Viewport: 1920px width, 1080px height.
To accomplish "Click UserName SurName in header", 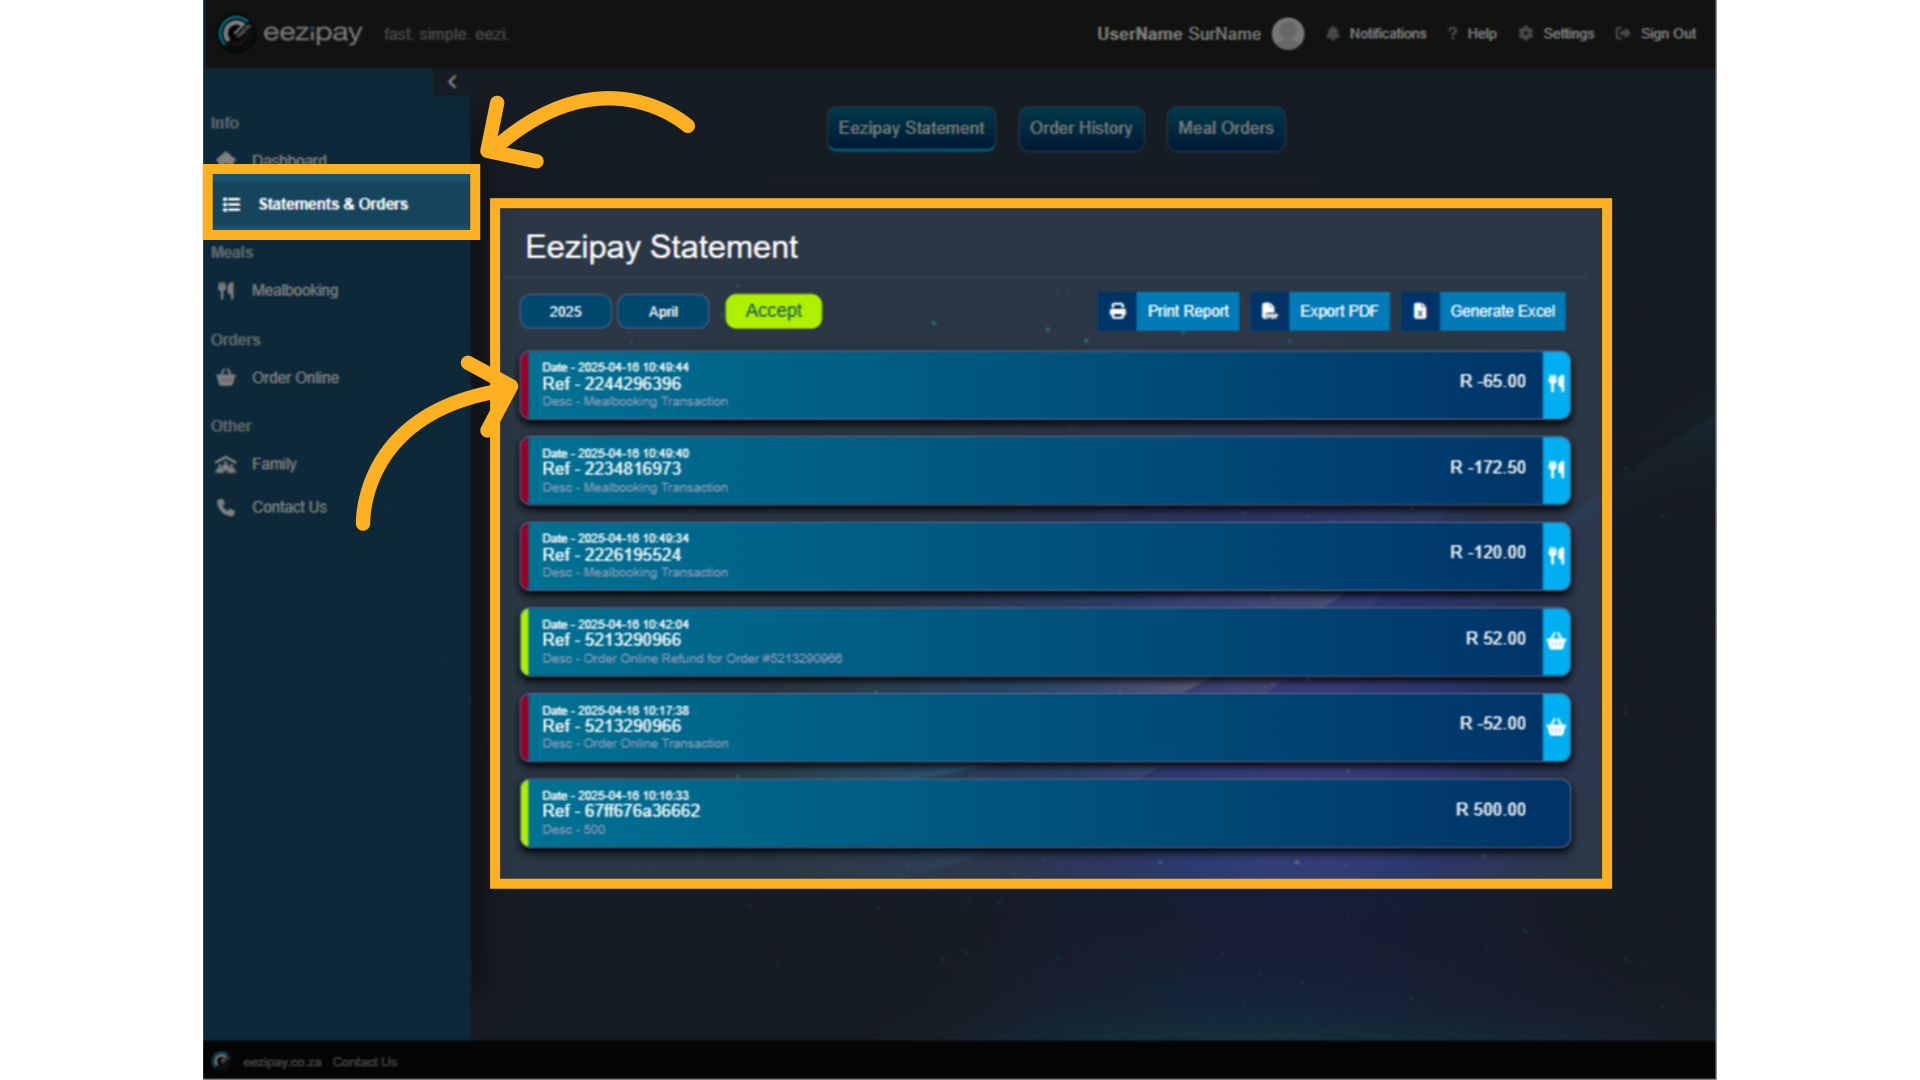I will [x=1178, y=34].
